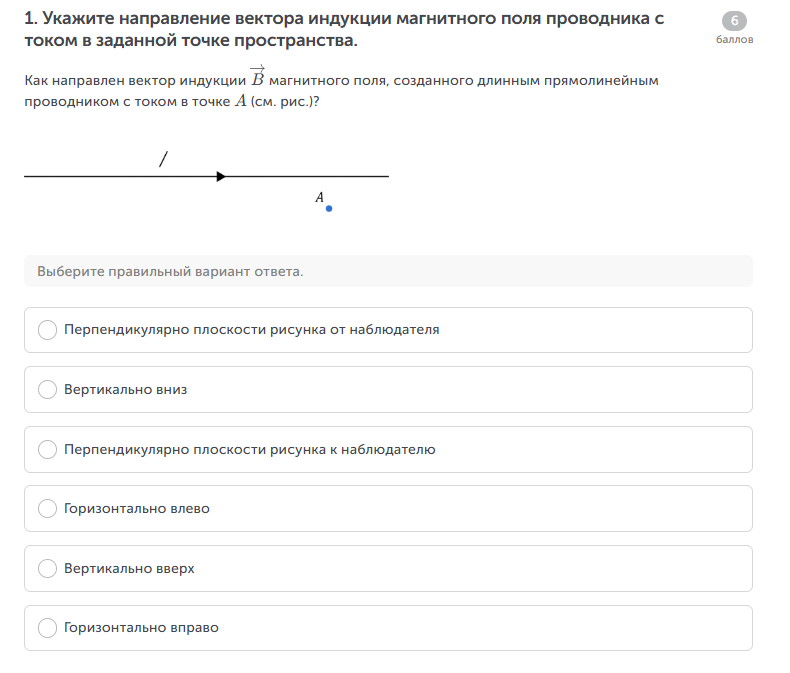Click the current direction arrowhead on wire
The width and height of the screenshot is (790, 673).
(221, 177)
